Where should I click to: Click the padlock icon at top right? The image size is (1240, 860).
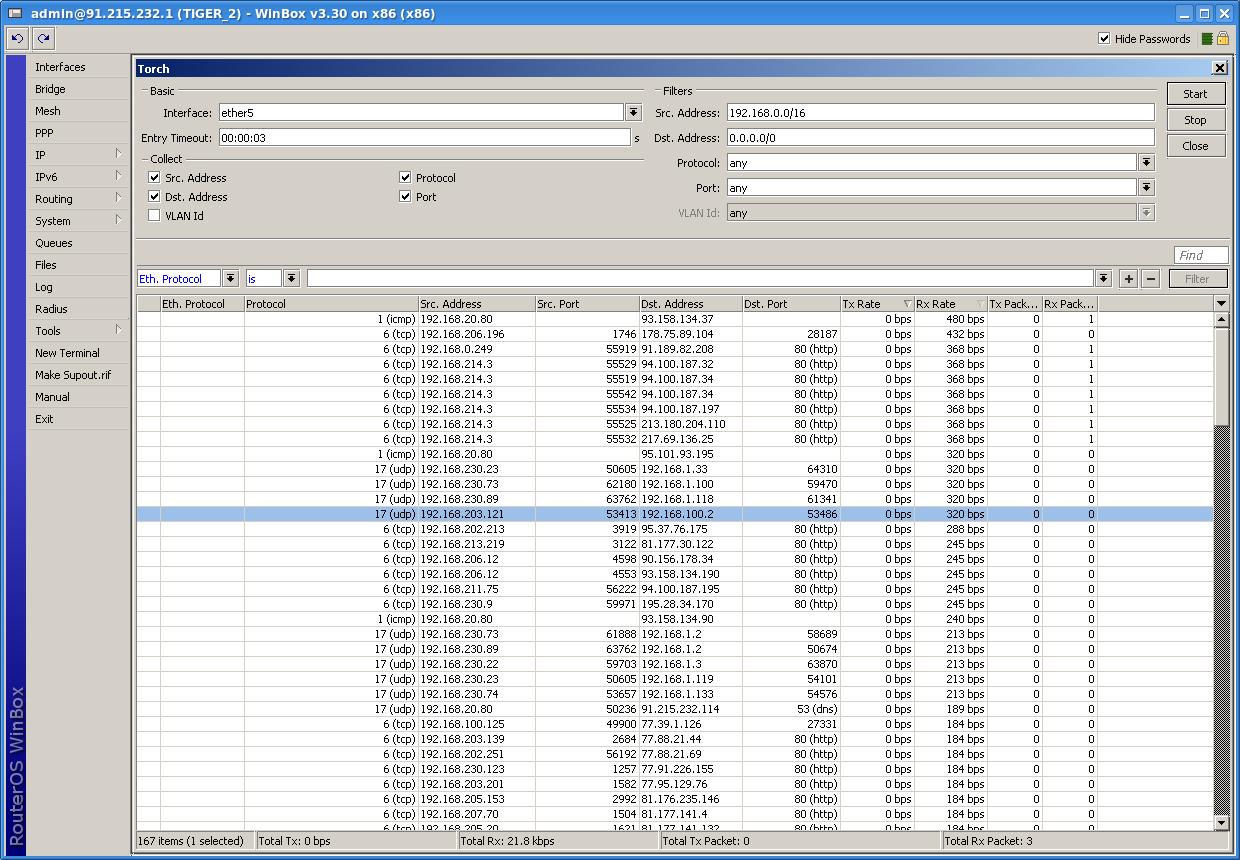(x=1222, y=39)
